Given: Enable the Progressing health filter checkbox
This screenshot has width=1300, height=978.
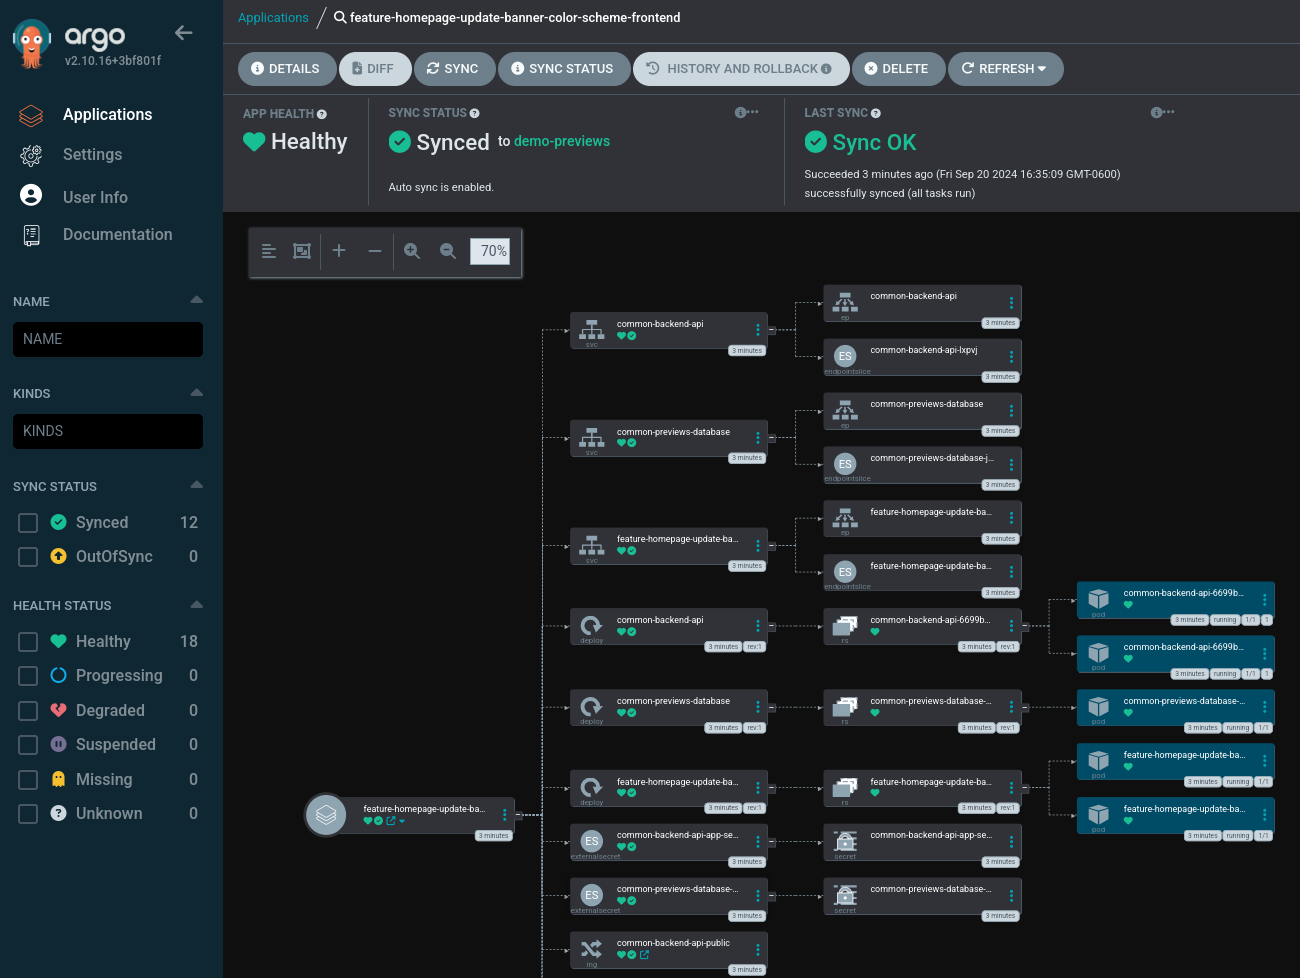Looking at the screenshot, I should [28, 676].
